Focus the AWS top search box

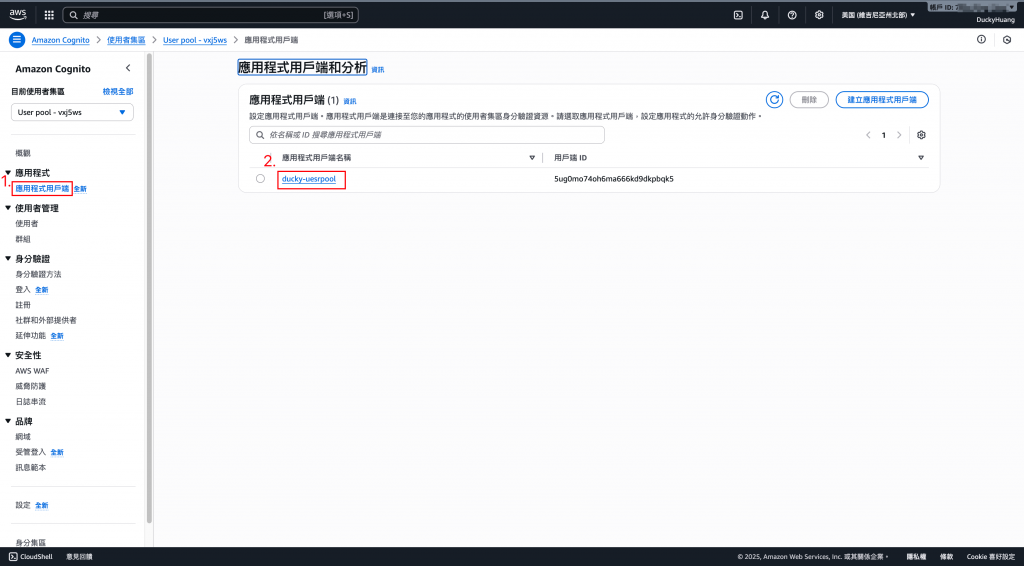point(210,15)
